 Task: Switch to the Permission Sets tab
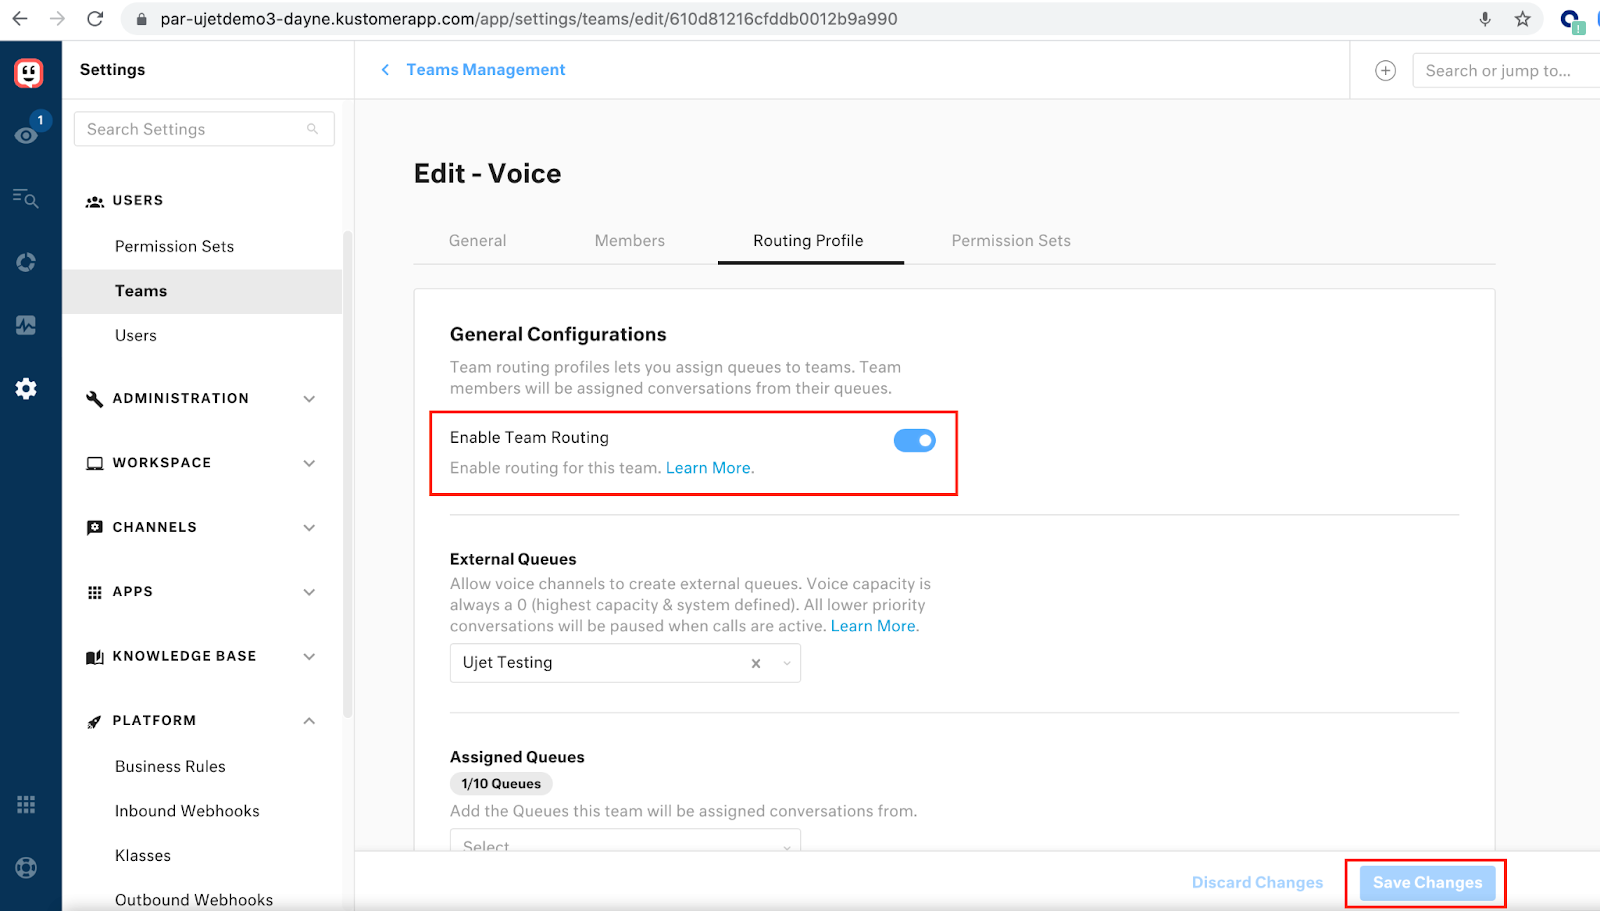click(x=1010, y=240)
